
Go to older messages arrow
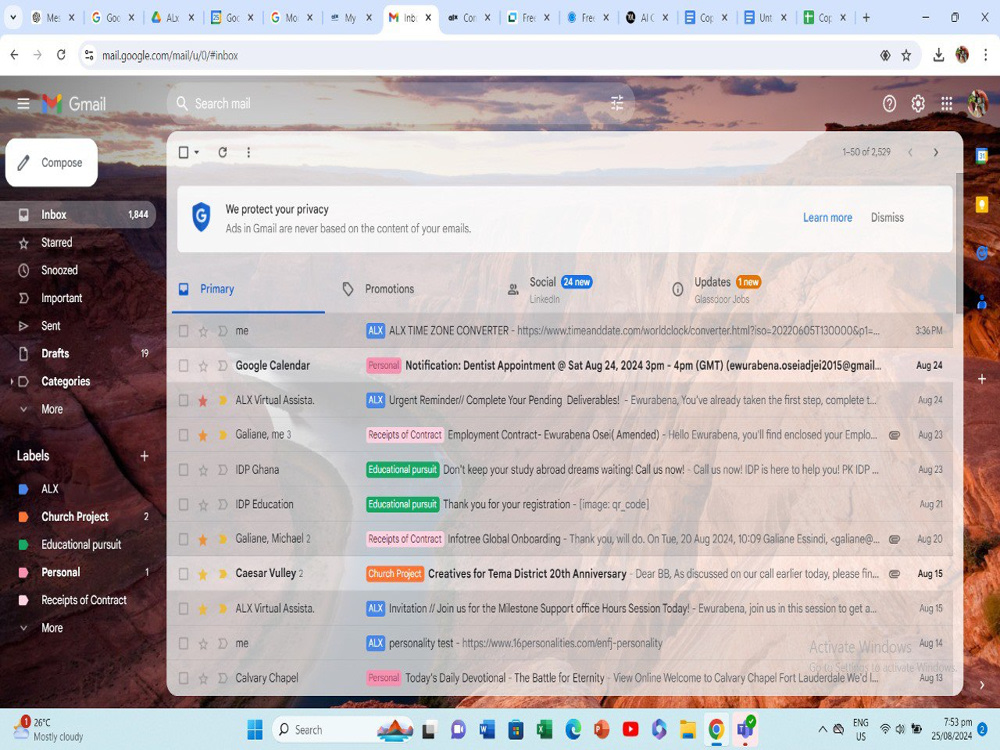pyautogui.click(x=936, y=152)
